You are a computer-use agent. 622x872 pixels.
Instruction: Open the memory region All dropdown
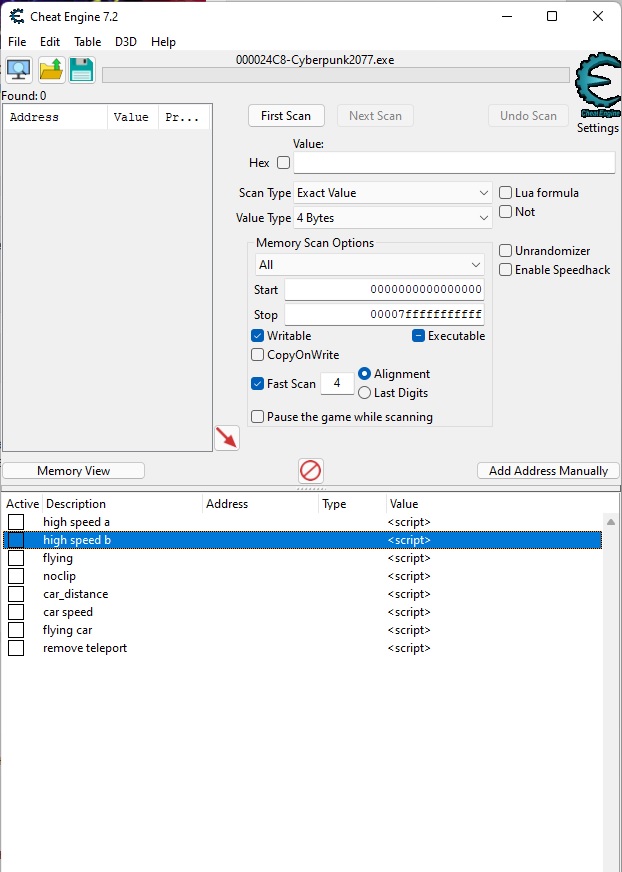(x=370, y=265)
